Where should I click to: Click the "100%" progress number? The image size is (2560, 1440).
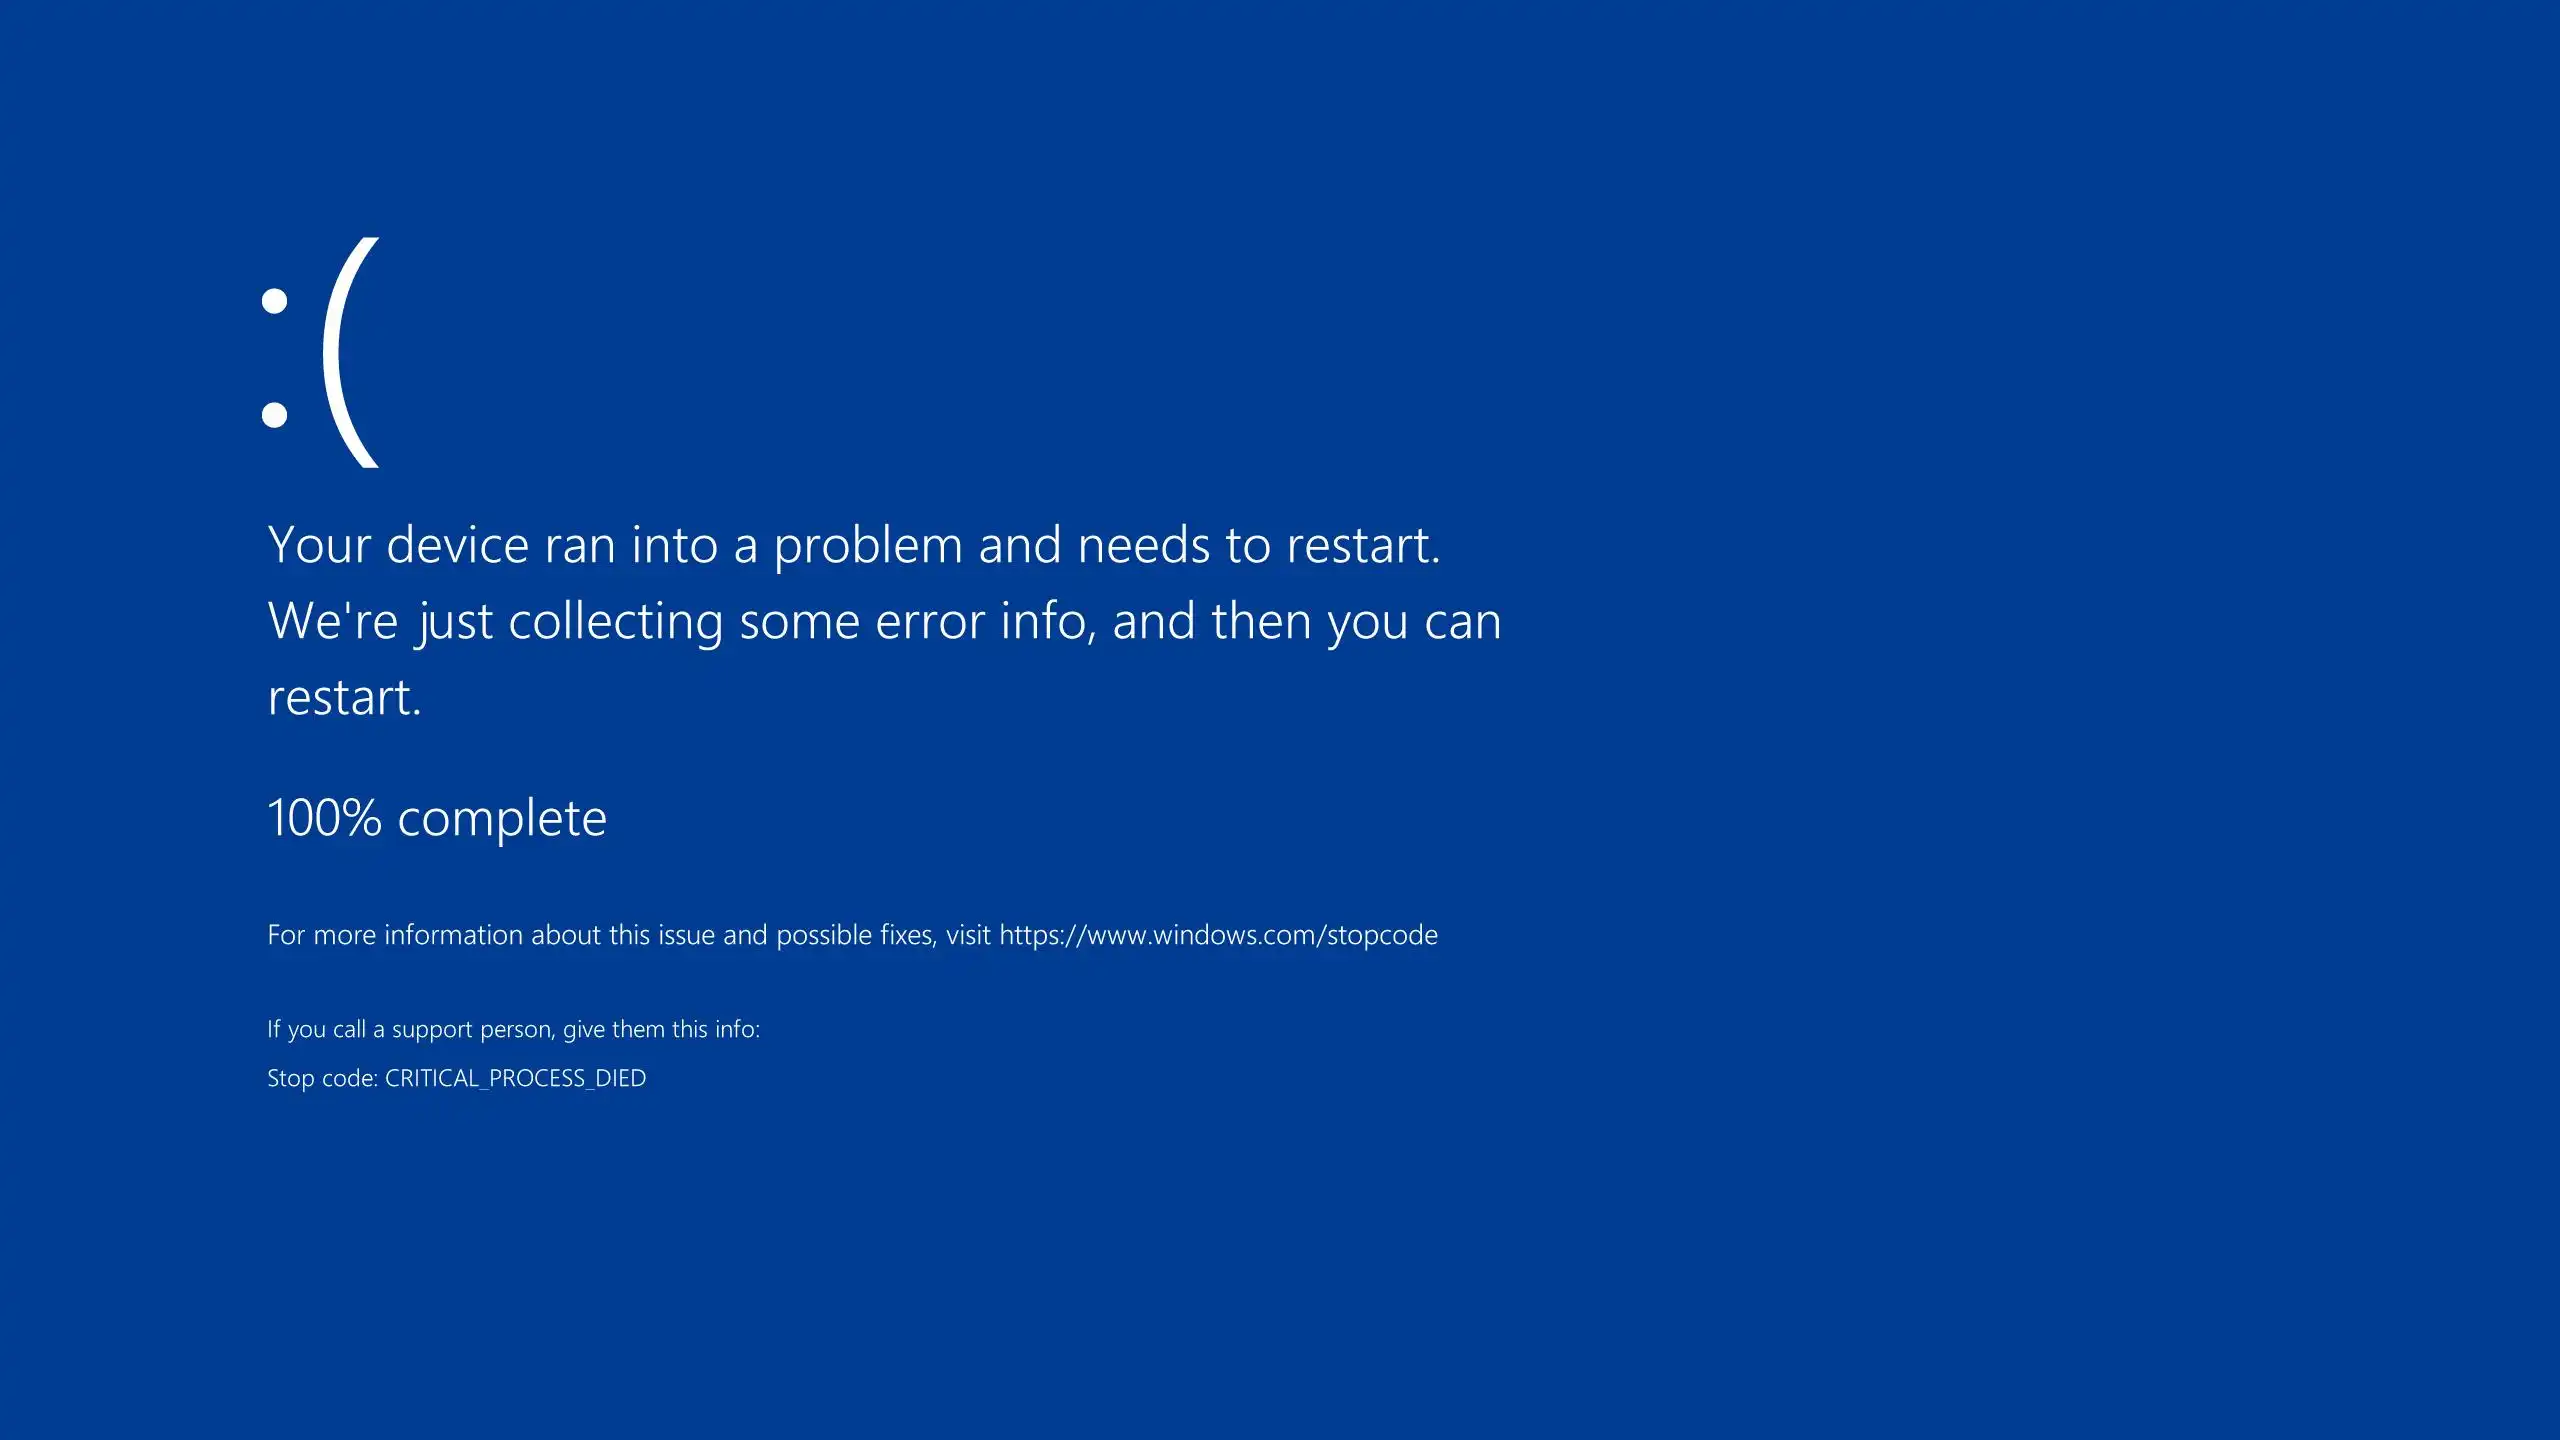click(x=325, y=818)
